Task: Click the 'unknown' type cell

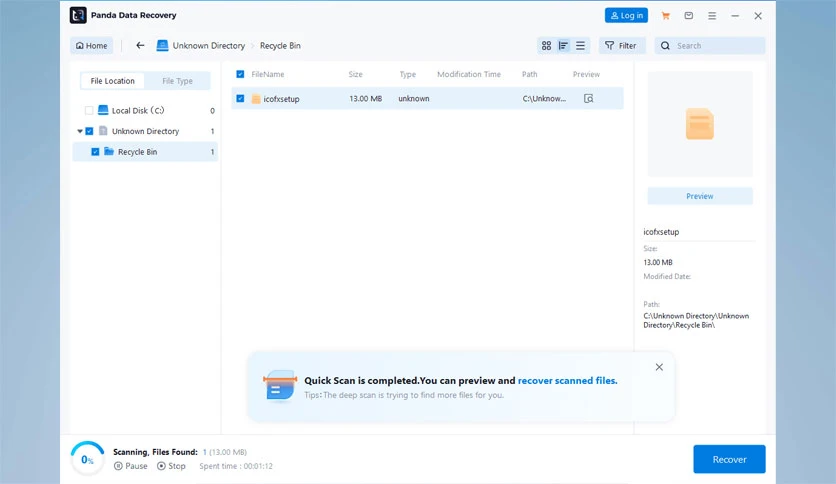Action: 414,99
